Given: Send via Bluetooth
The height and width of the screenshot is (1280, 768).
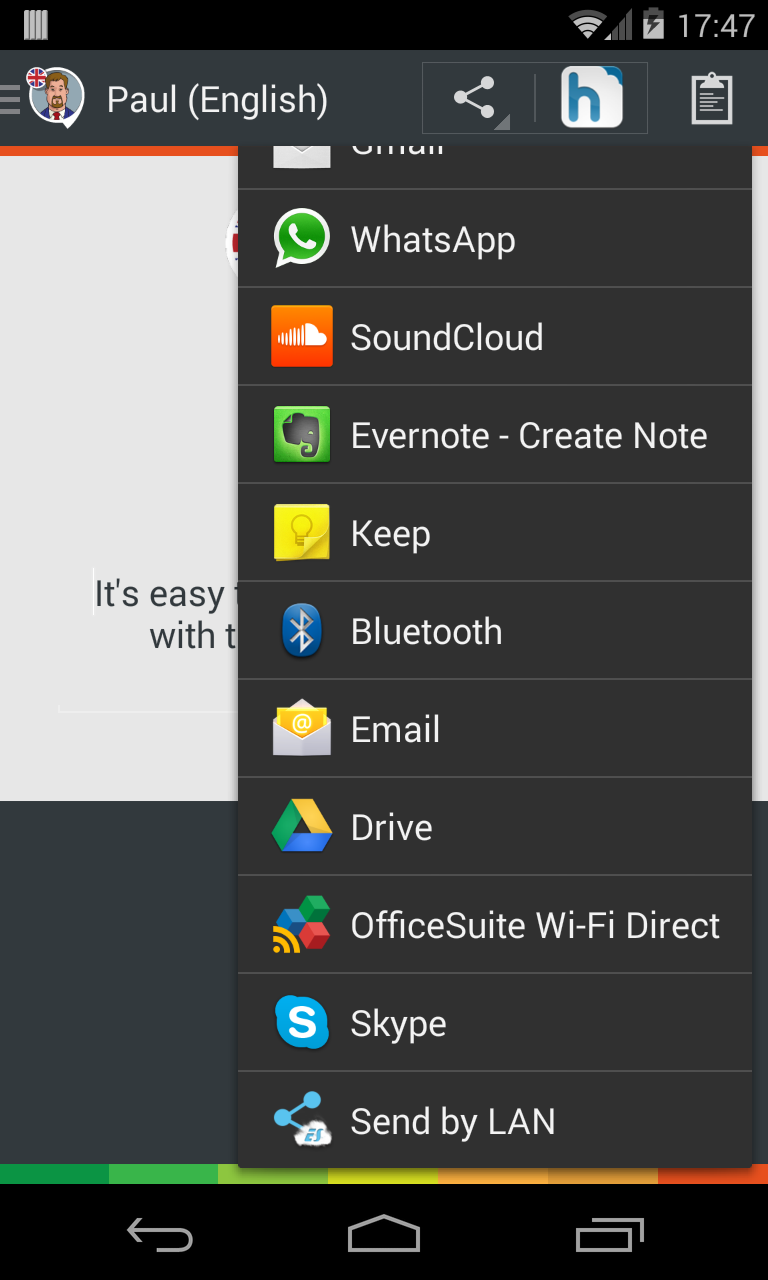Looking at the screenshot, I should coord(495,631).
